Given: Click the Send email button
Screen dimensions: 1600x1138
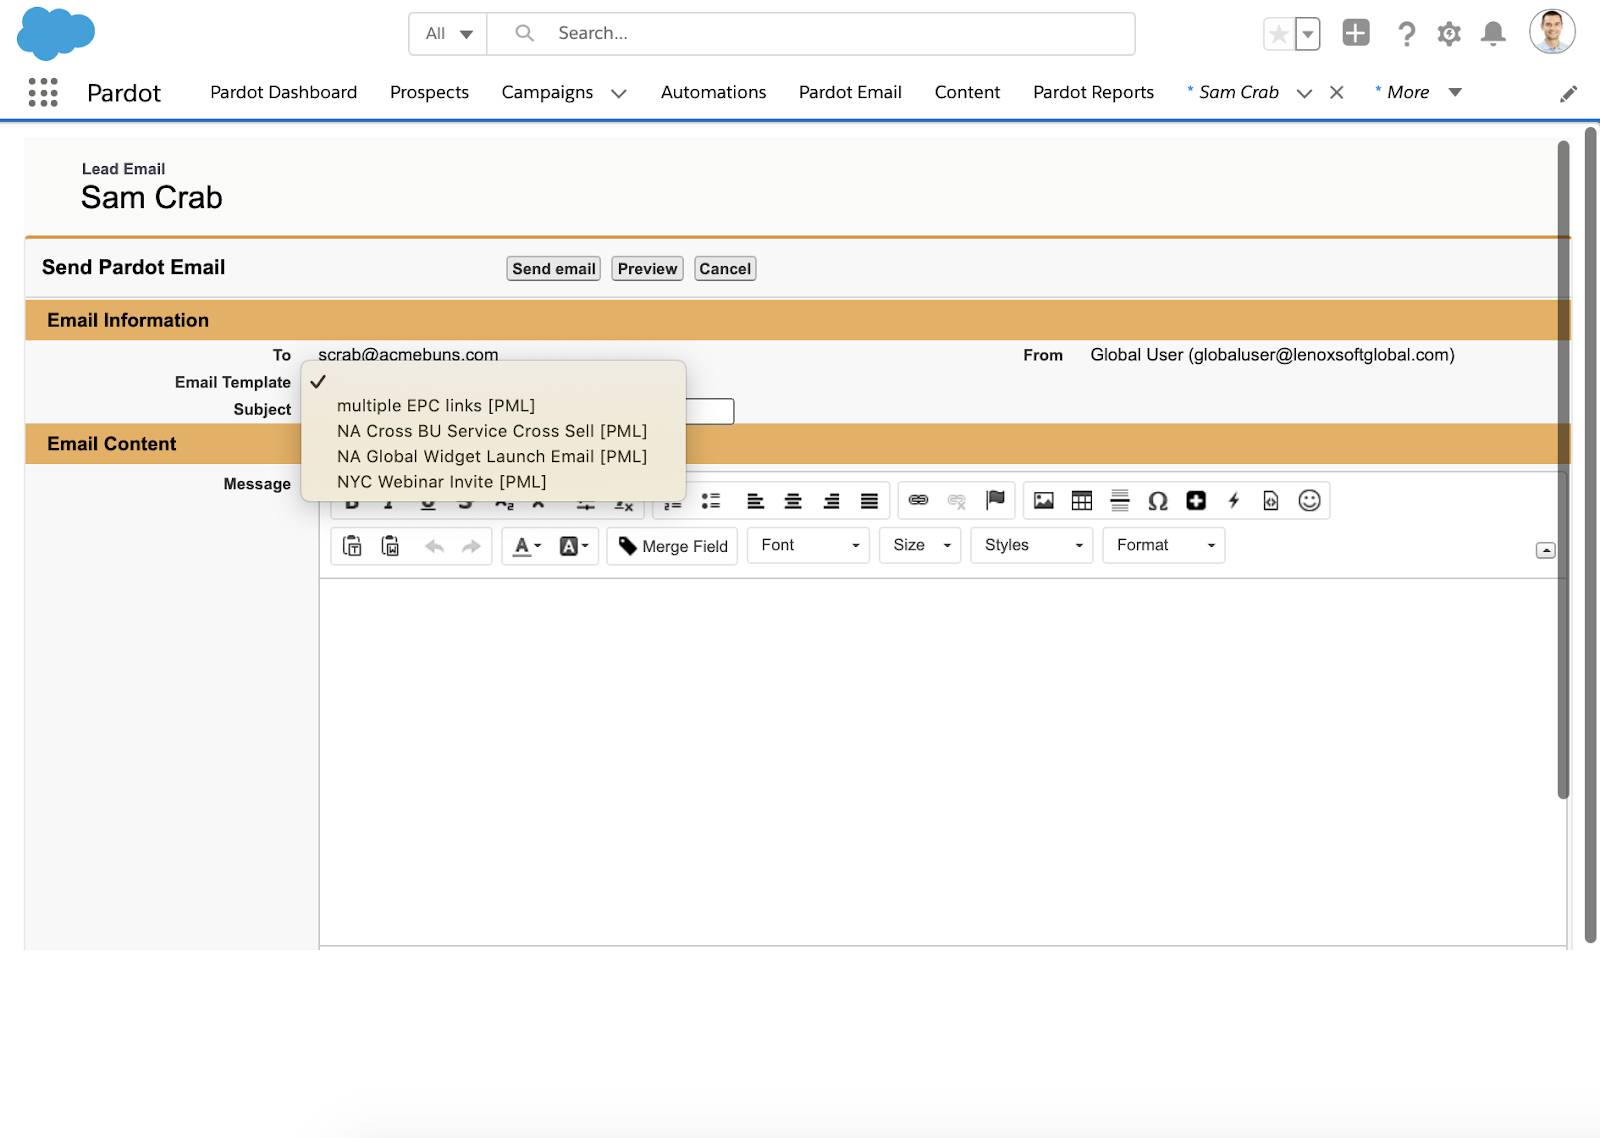Looking at the screenshot, I should tap(554, 269).
